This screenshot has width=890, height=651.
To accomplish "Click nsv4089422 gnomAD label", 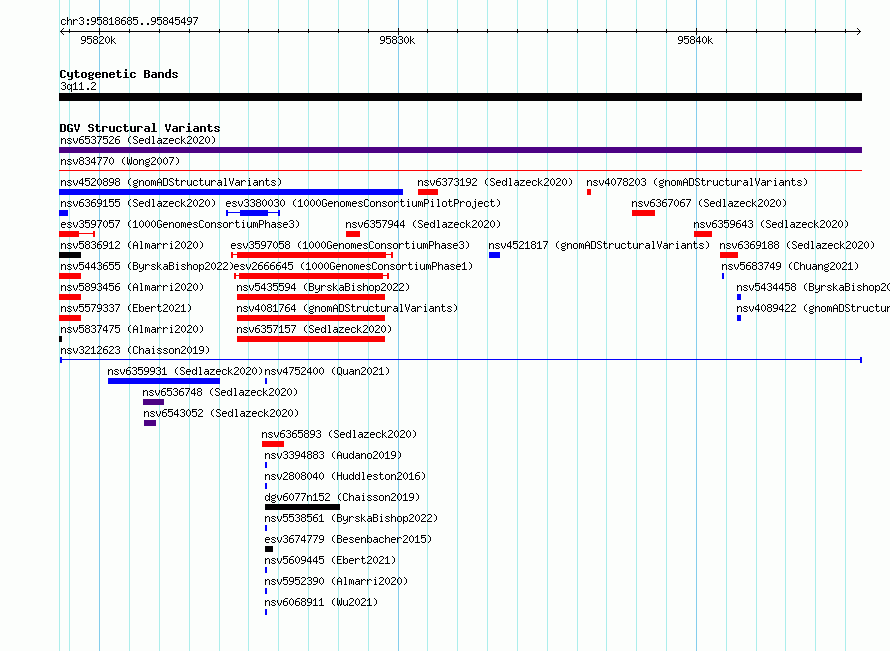I will tap(813, 308).
